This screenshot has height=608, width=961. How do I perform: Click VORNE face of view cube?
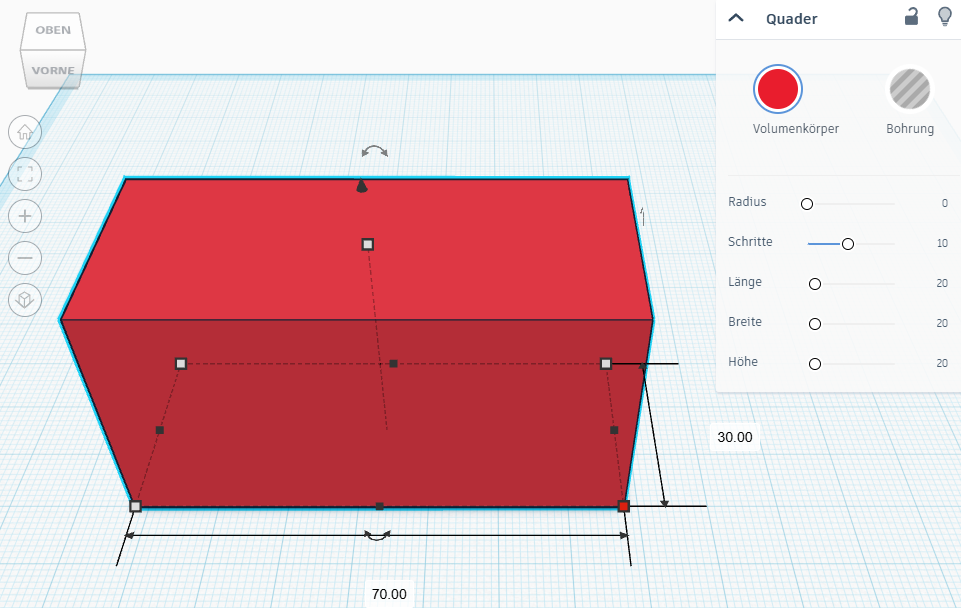point(53,70)
